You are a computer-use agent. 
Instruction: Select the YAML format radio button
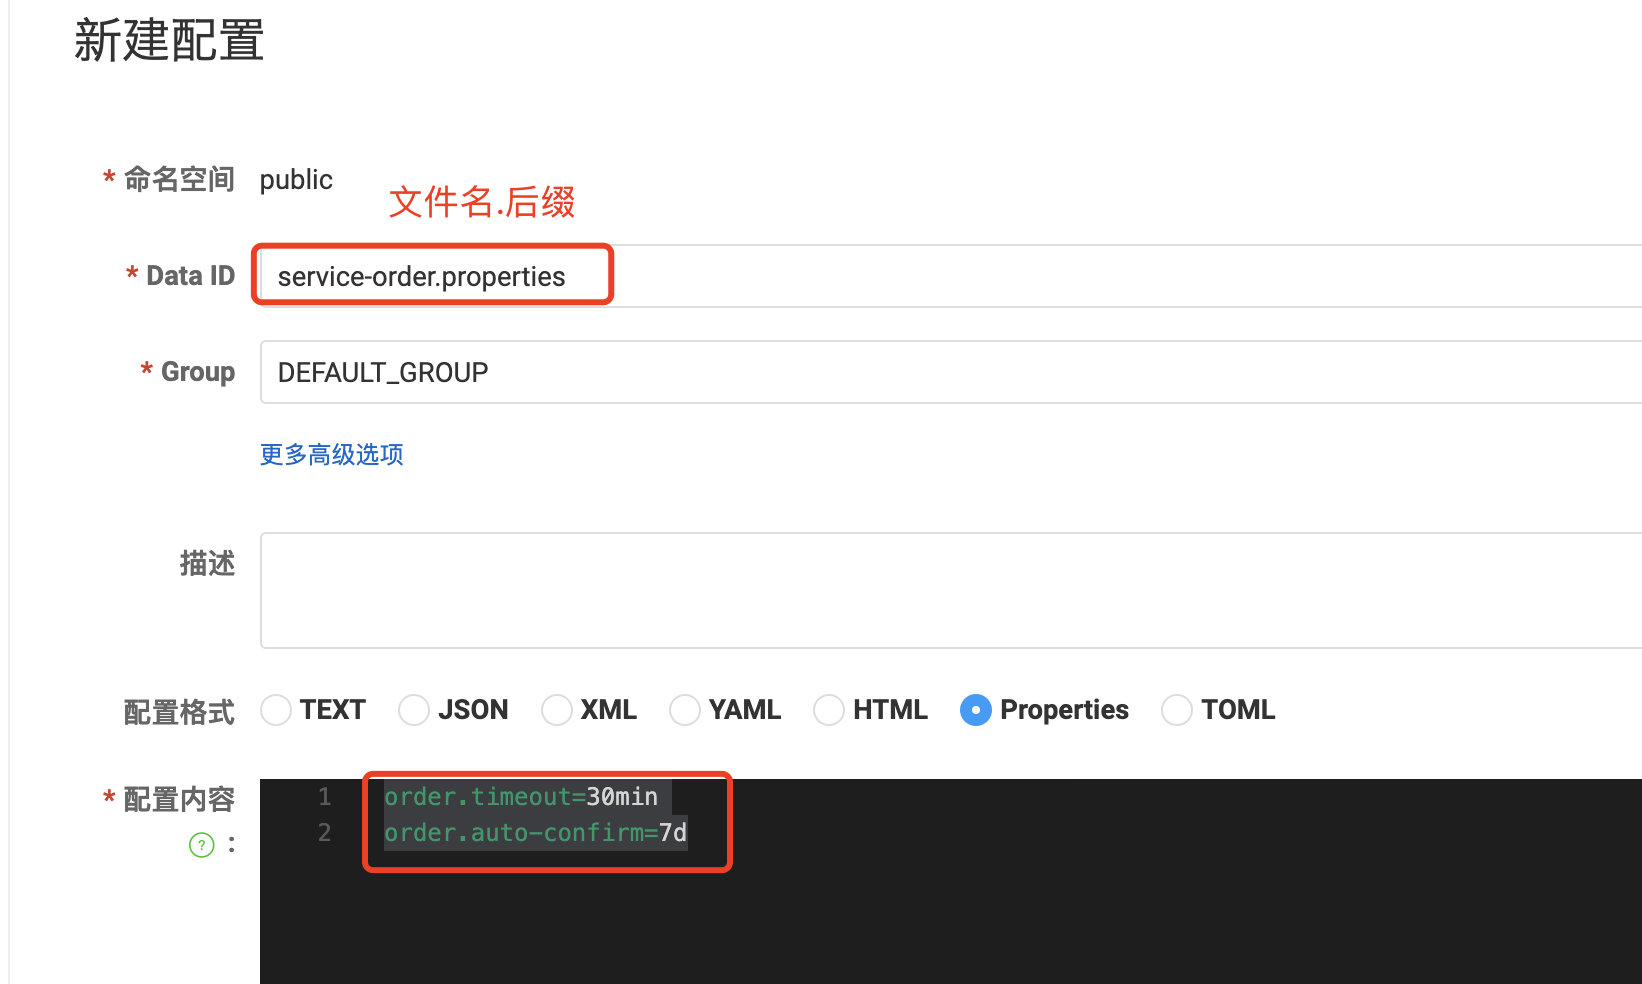(685, 710)
